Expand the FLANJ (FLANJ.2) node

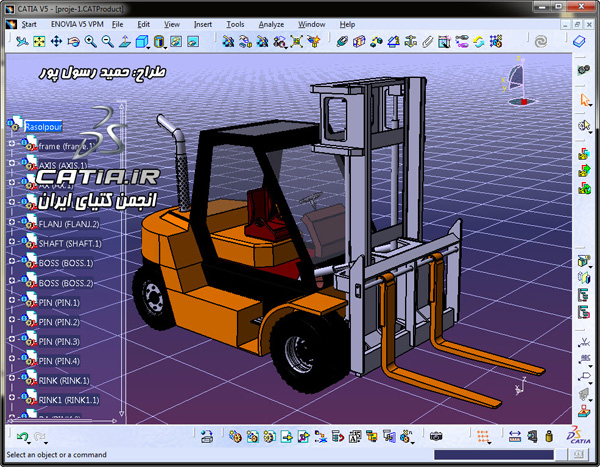pyautogui.click(x=12, y=221)
